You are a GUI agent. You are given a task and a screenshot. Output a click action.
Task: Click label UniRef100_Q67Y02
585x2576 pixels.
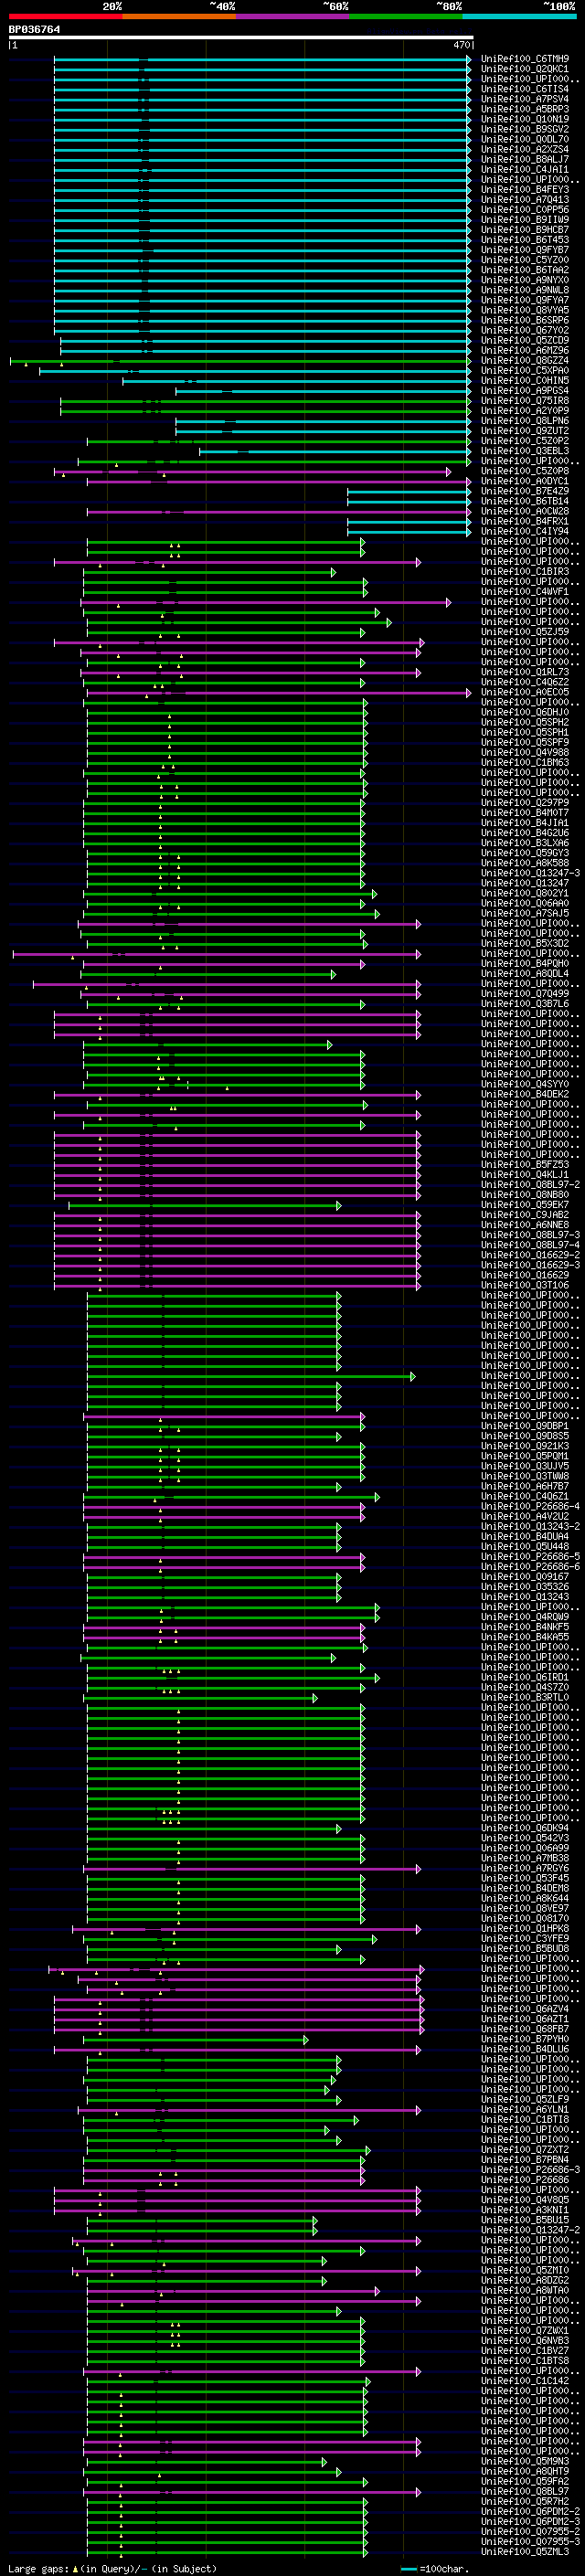(525, 330)
